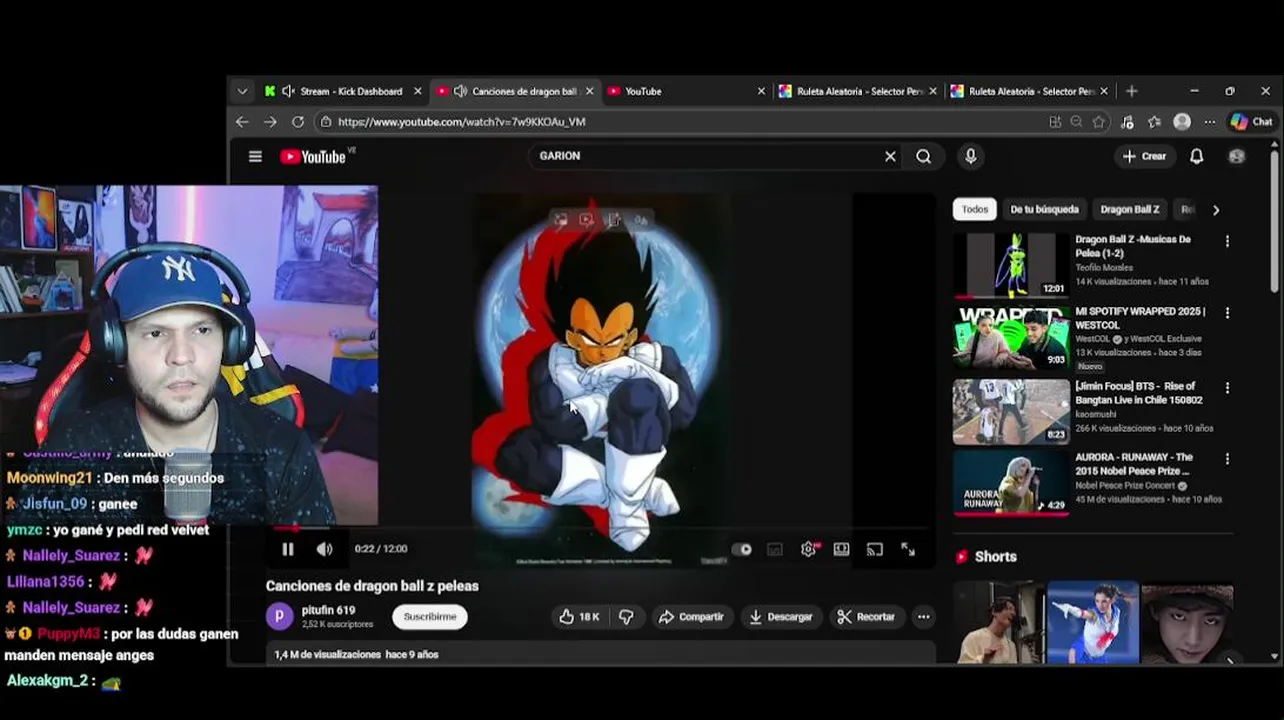Open pitufin 619 channel avatar
The image size is (1284, 720).
tap(280, 617)
